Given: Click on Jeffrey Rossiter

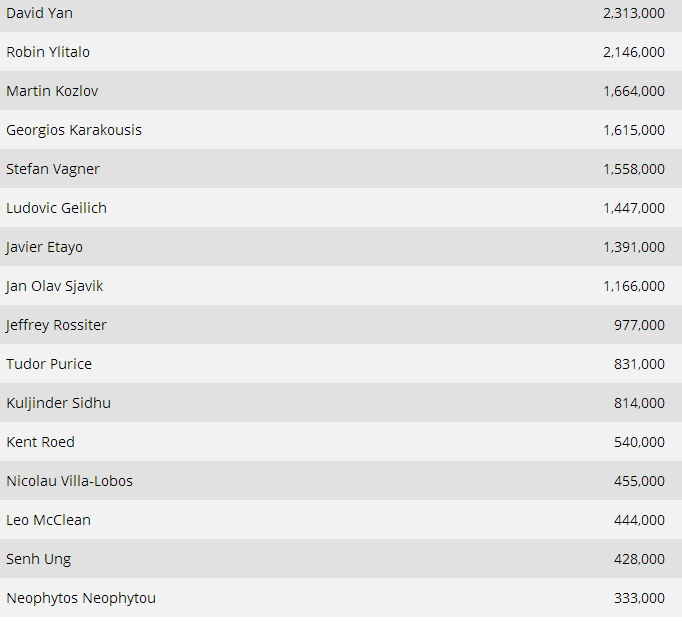Looking at the screenshot, I should (x=56, y=325).
